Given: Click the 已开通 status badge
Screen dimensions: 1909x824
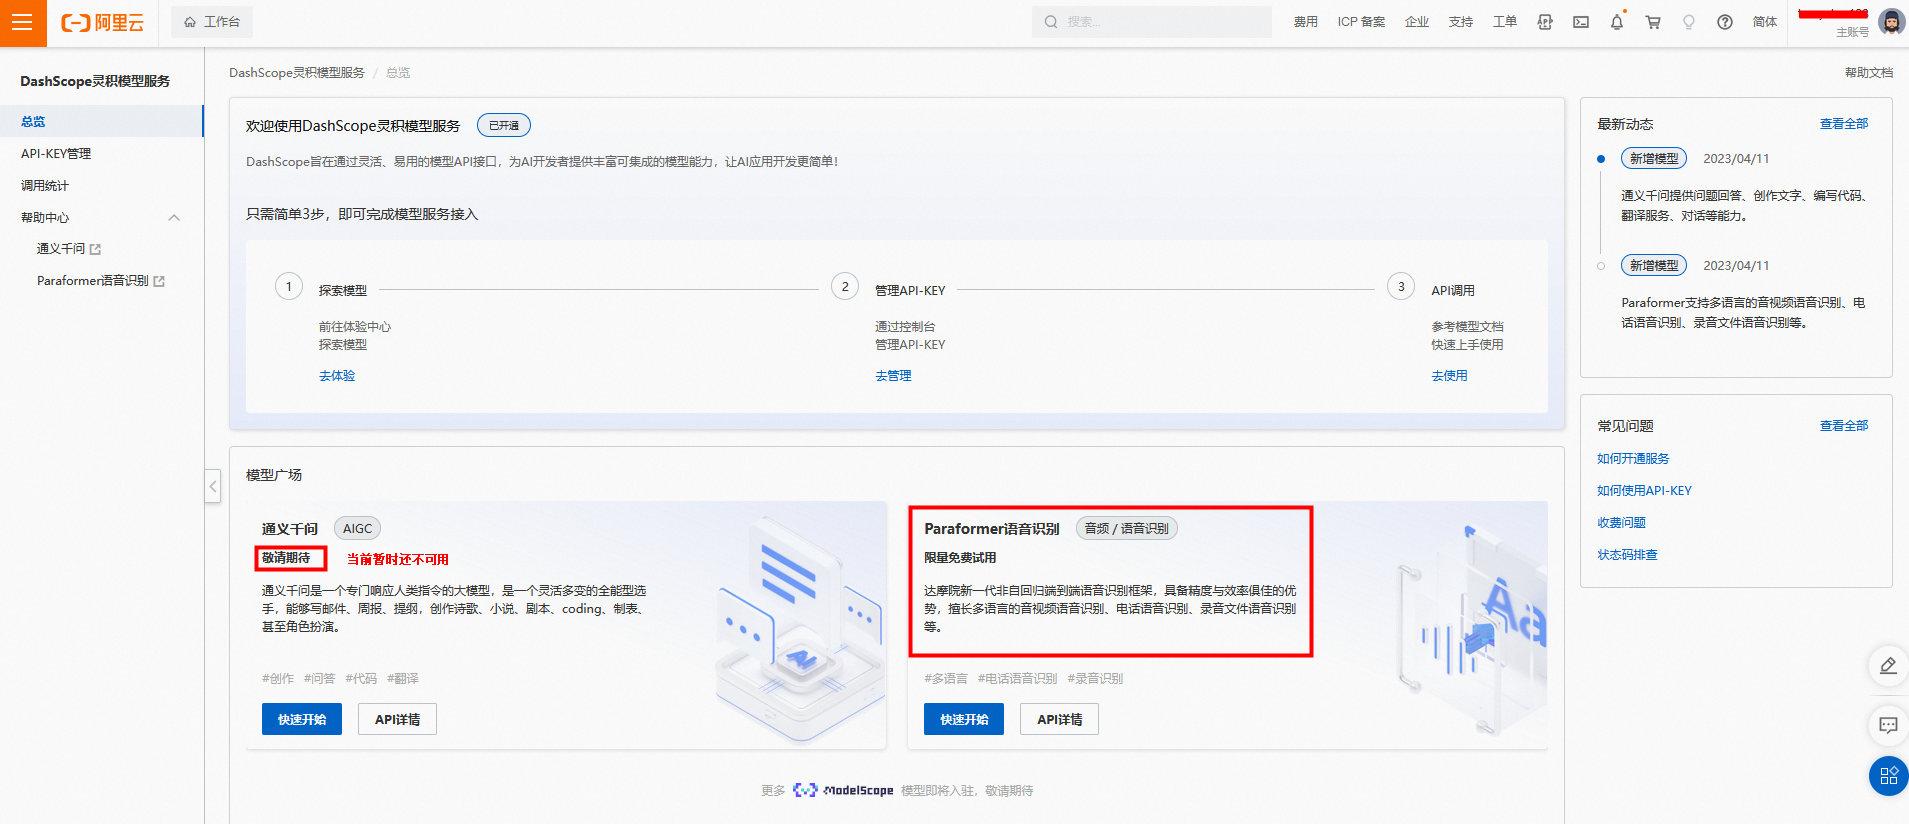Looking at the screenshot, I should (x=504, y=126).
